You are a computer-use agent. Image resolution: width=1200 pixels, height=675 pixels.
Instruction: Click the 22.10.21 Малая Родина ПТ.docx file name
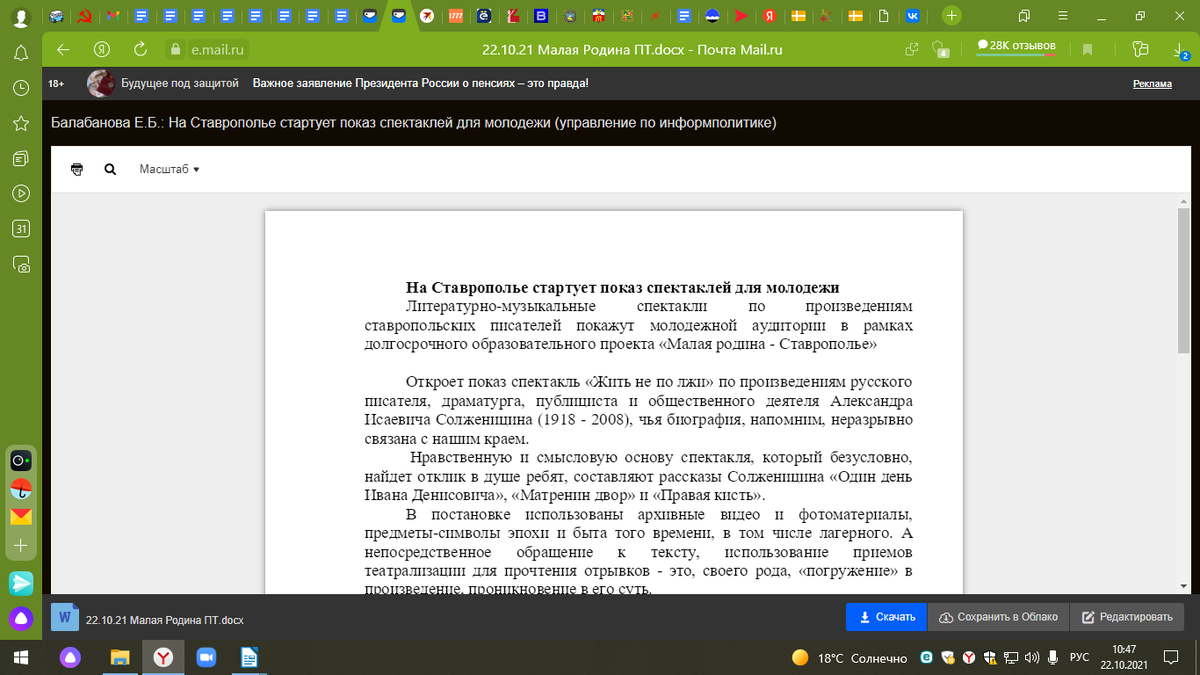pyautogui.click(x=165, y=620)
